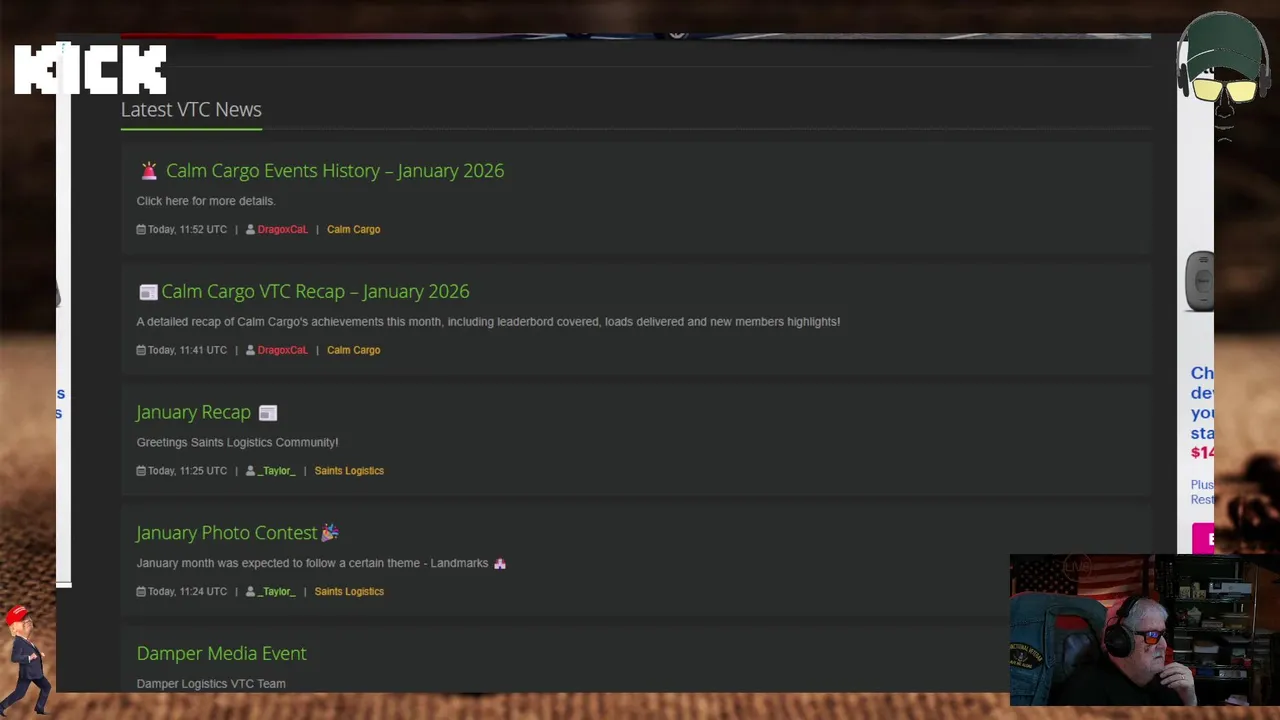Click the 'Damper Logistics VTC Team' text
This screenshot has height=720, width=1280.
(x=211, y=684)
